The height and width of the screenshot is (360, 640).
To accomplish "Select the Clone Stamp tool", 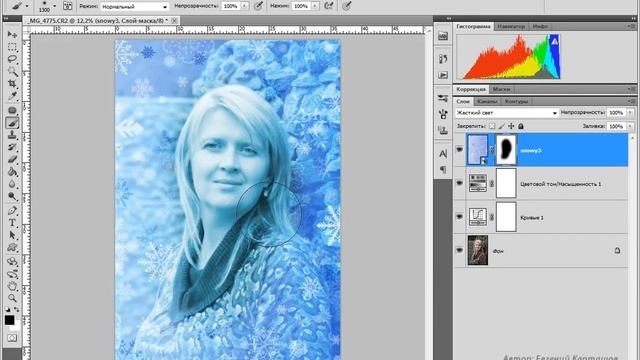I will tap(12, 135).
